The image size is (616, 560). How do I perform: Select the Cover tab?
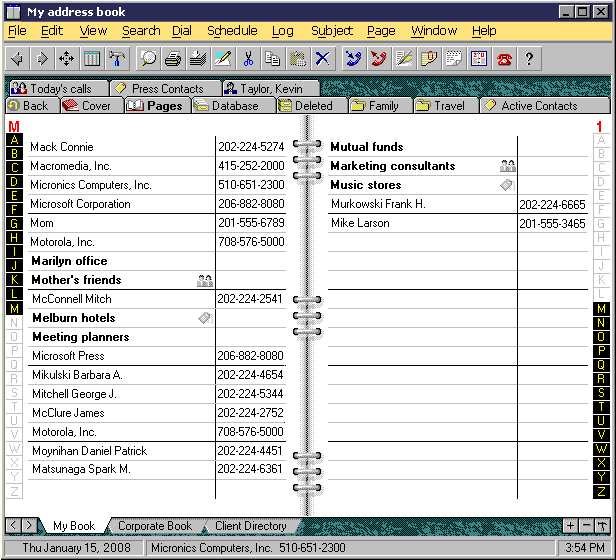pos(92,106)
